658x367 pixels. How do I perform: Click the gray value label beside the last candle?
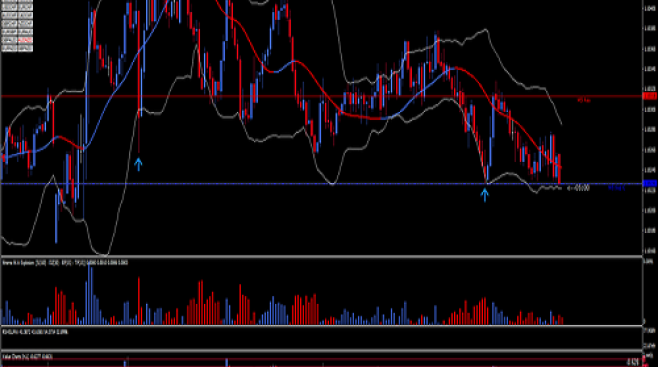579,188
